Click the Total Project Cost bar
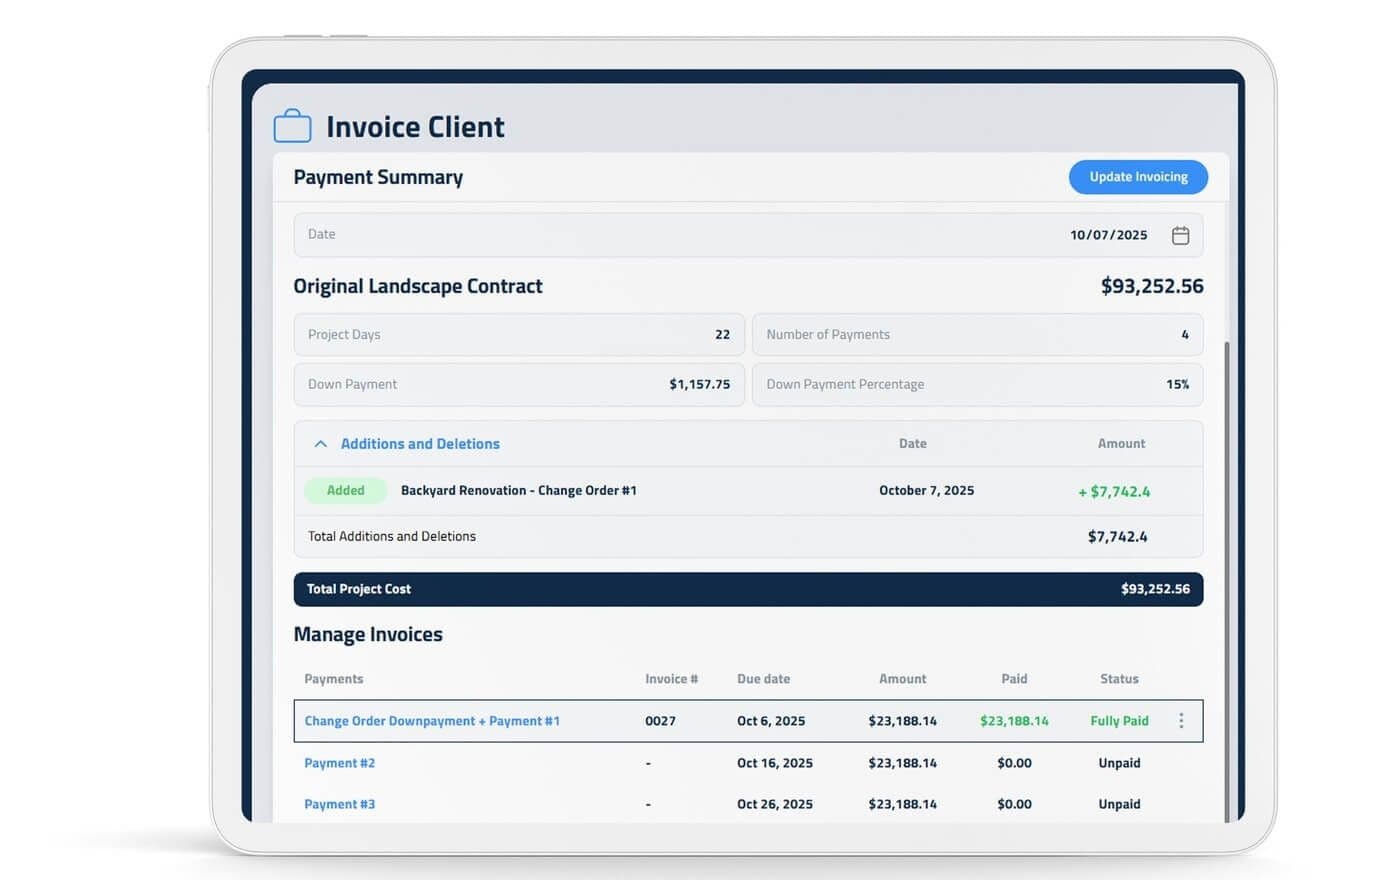The width and height of the screenshot is (1400, 880). tap(748, 589)
